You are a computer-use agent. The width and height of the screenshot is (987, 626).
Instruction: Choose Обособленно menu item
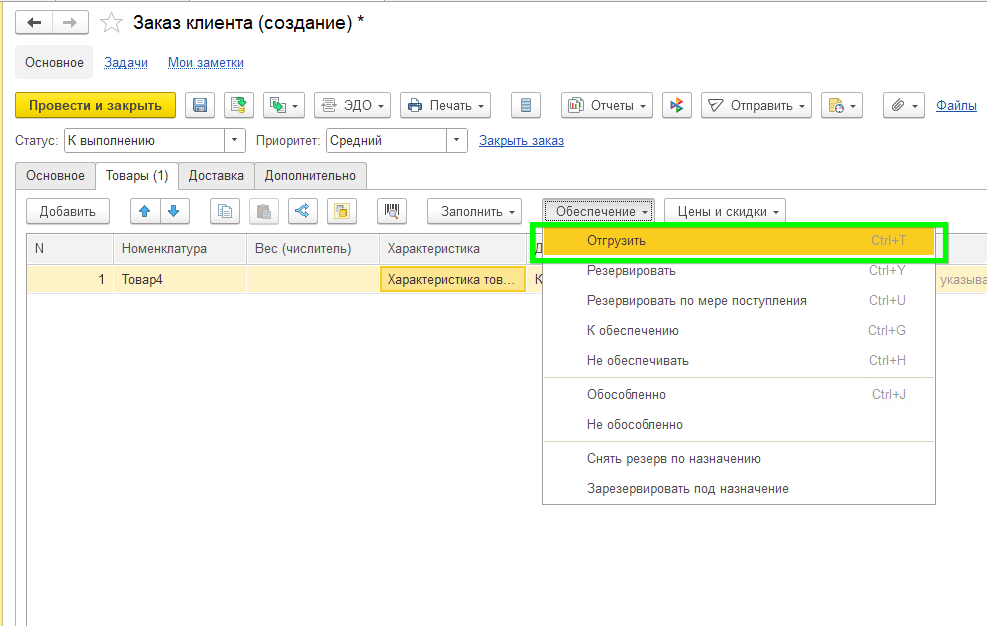pos(739,395)
